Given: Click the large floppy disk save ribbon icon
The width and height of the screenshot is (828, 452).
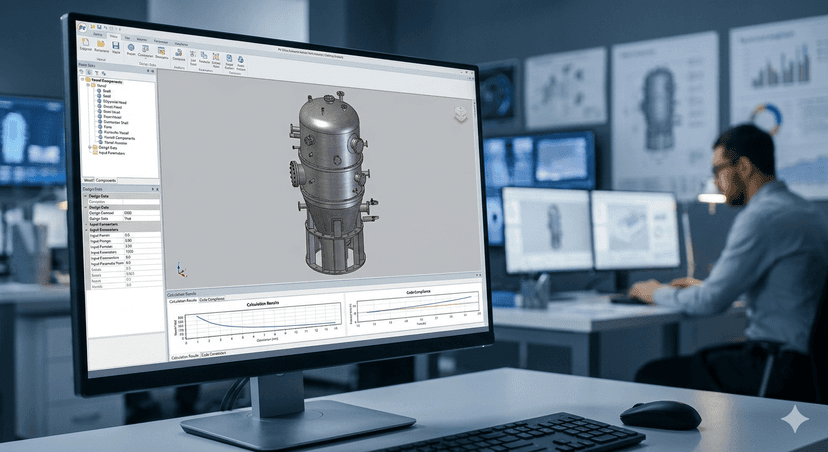Looking at the screenshot, I should (116, 45).
